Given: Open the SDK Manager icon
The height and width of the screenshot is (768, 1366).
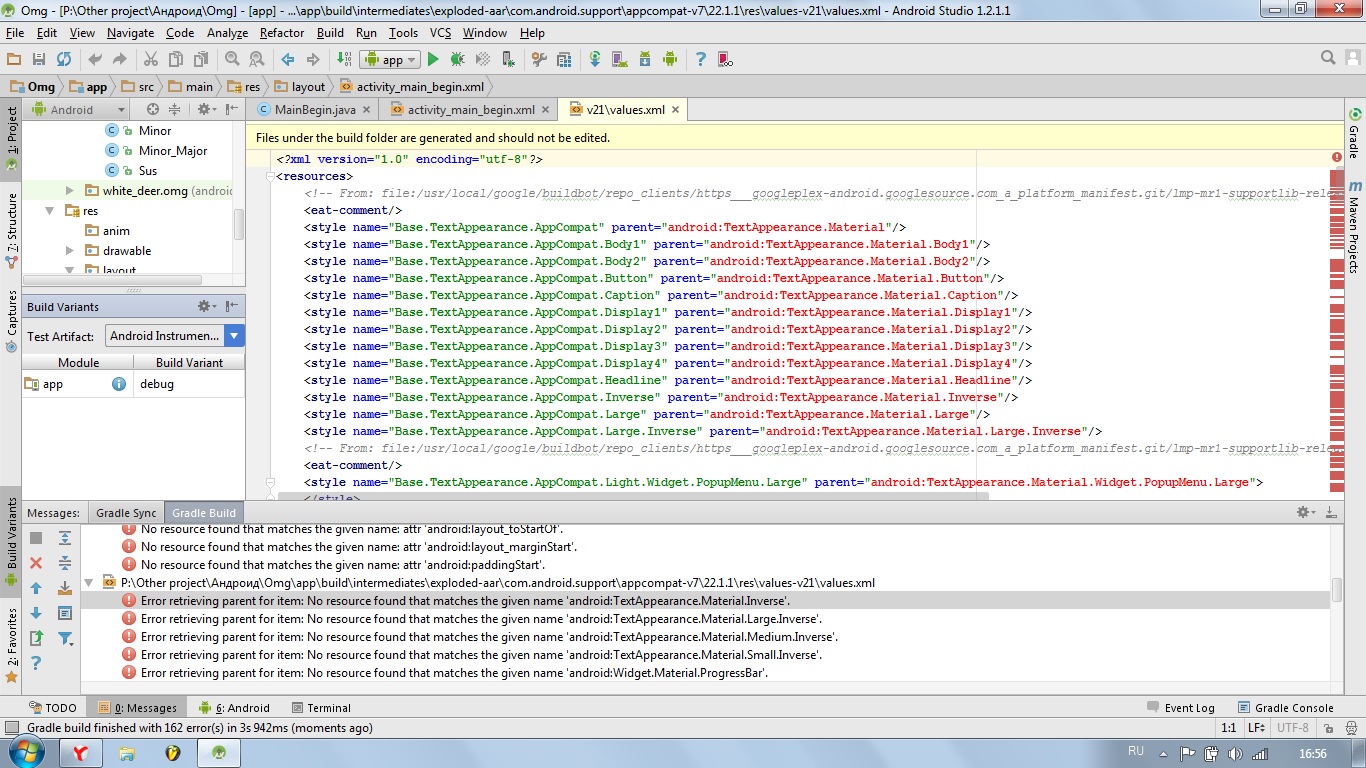Looking at the screenshot, I should (645, 59).
